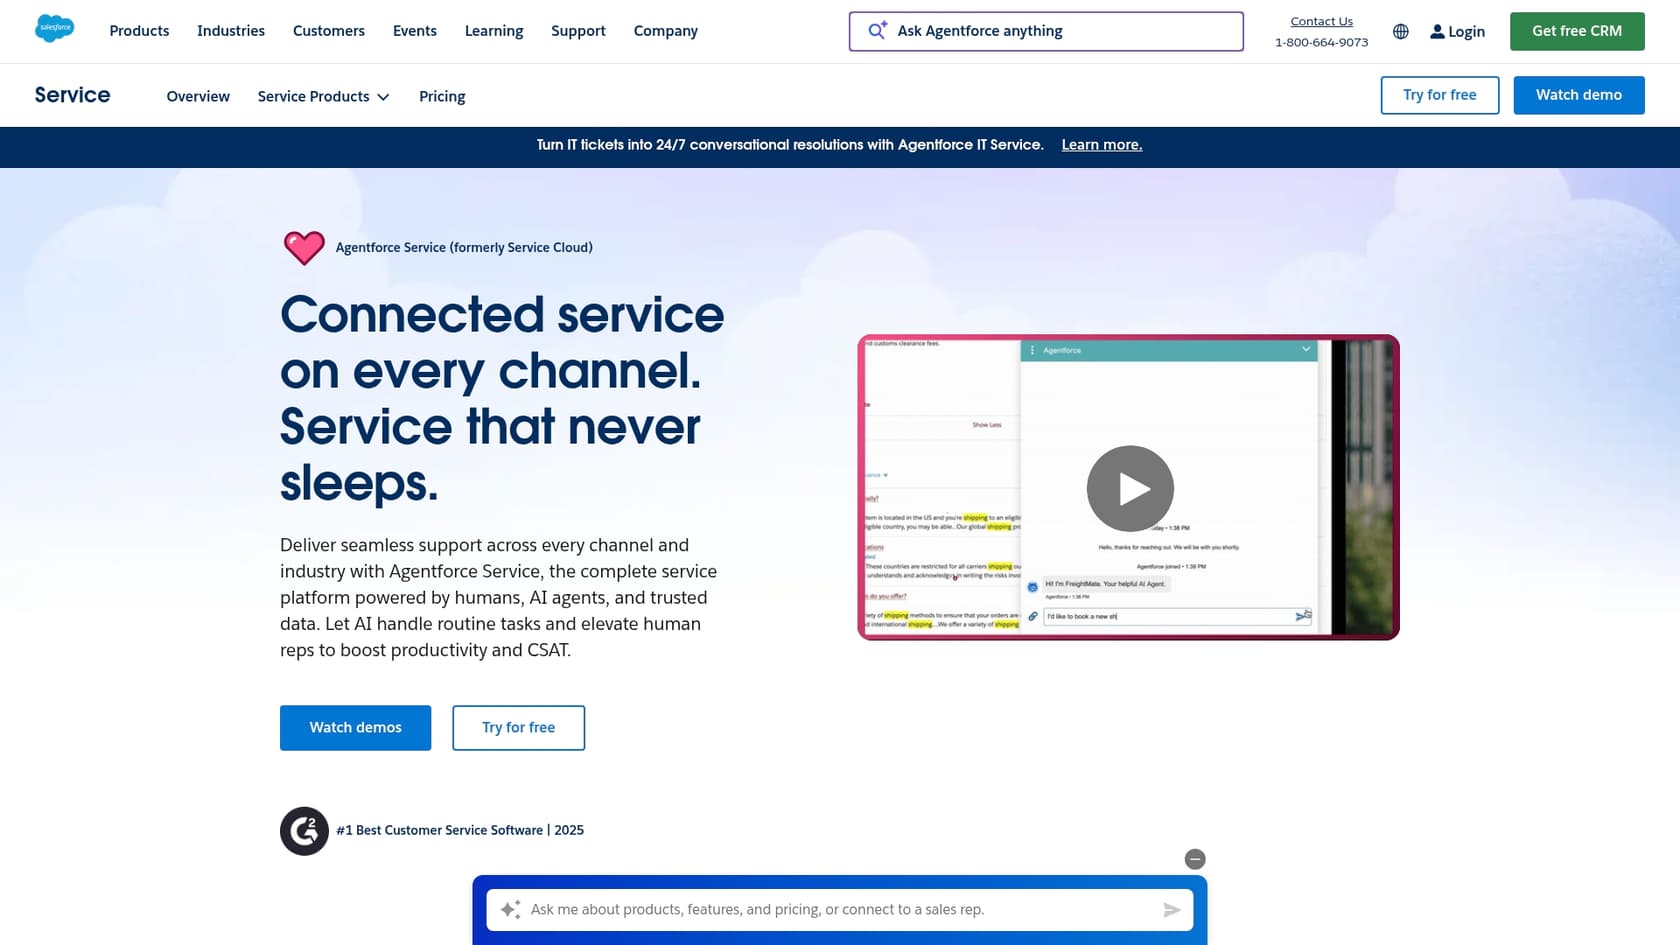The image size is (1680, 945).
Task: Click the Watch demos button
Action: tap(355, 727)
